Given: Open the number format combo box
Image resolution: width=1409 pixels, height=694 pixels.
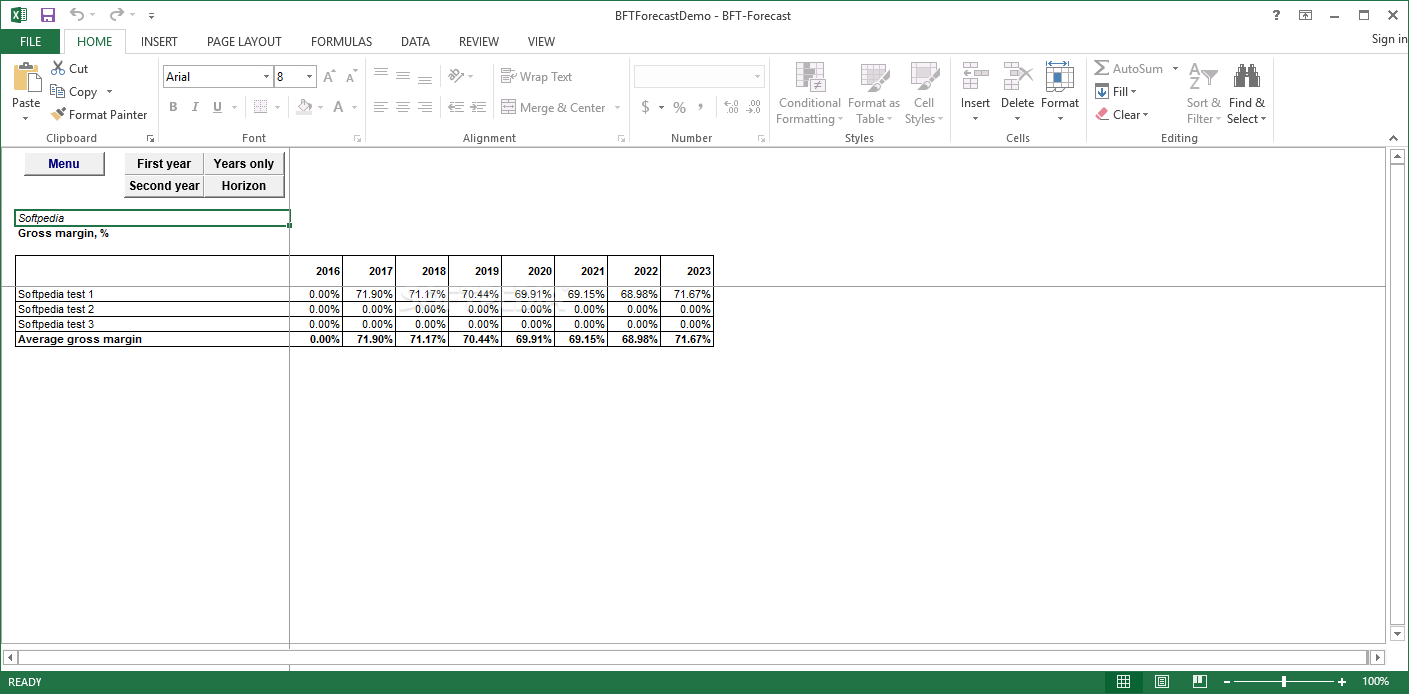Looking at the screenshot, I should click(699, 77).
